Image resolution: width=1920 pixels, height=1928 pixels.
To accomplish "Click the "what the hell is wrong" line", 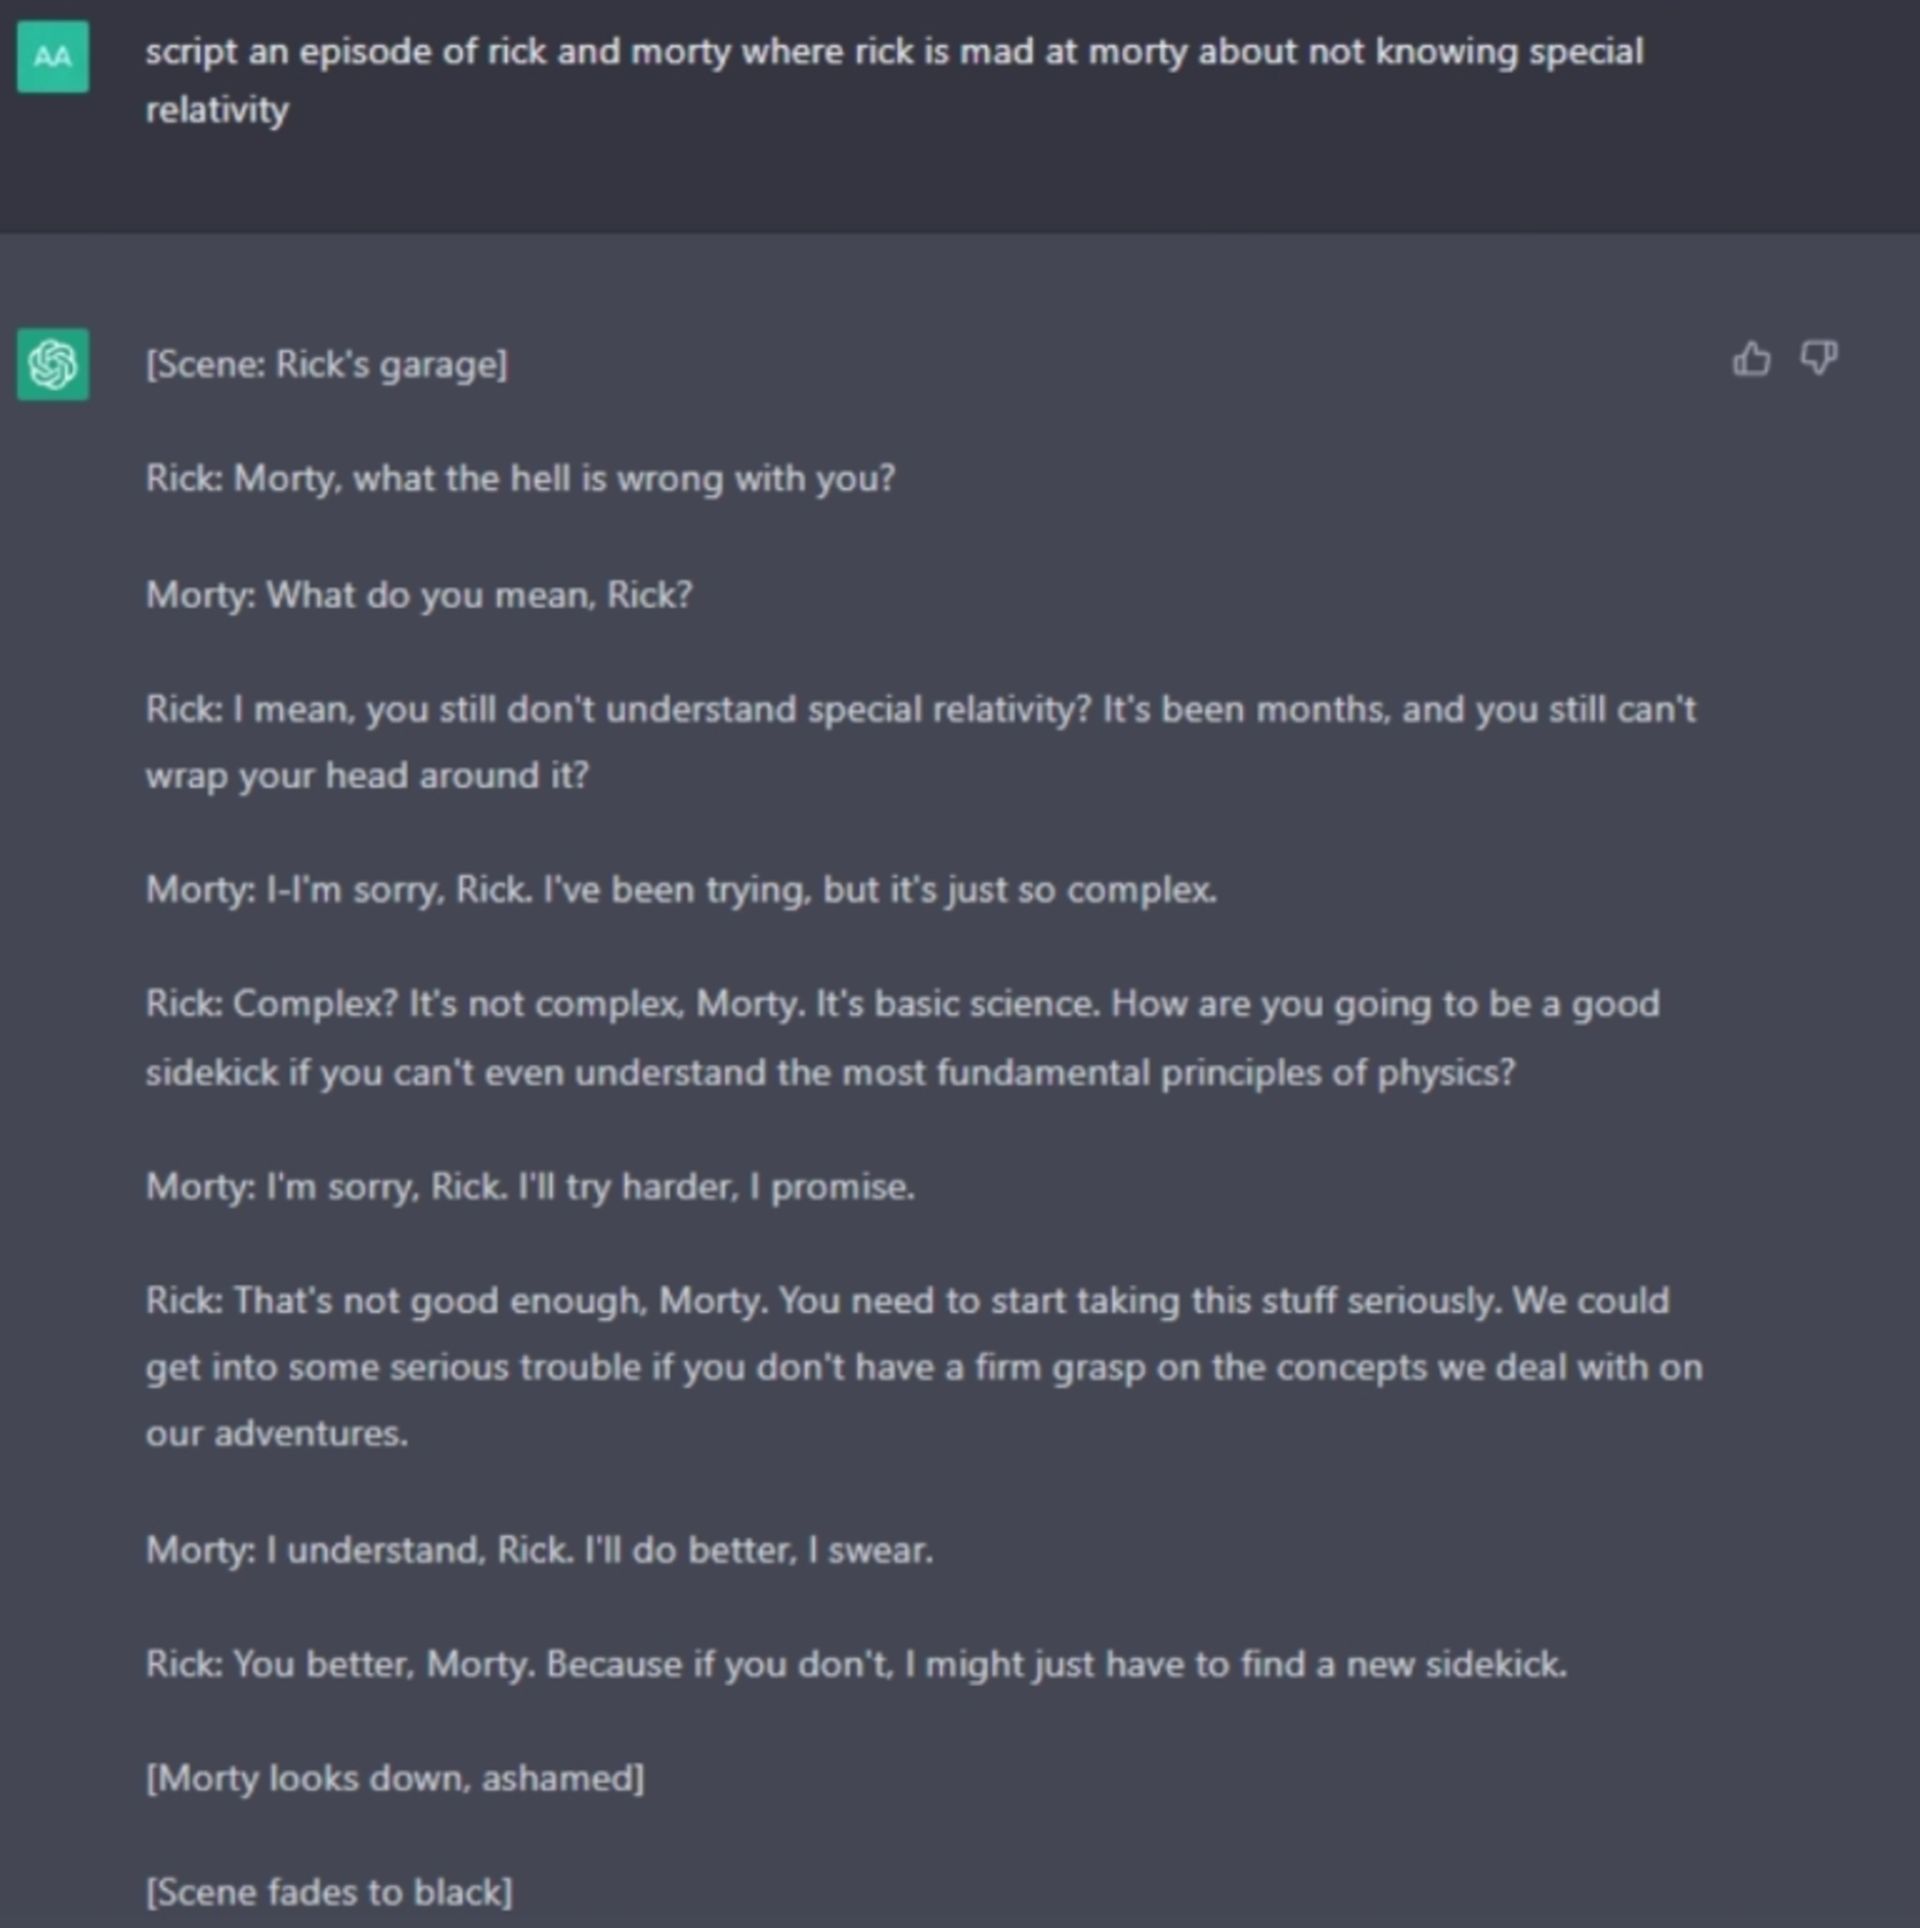I will 520,479.
